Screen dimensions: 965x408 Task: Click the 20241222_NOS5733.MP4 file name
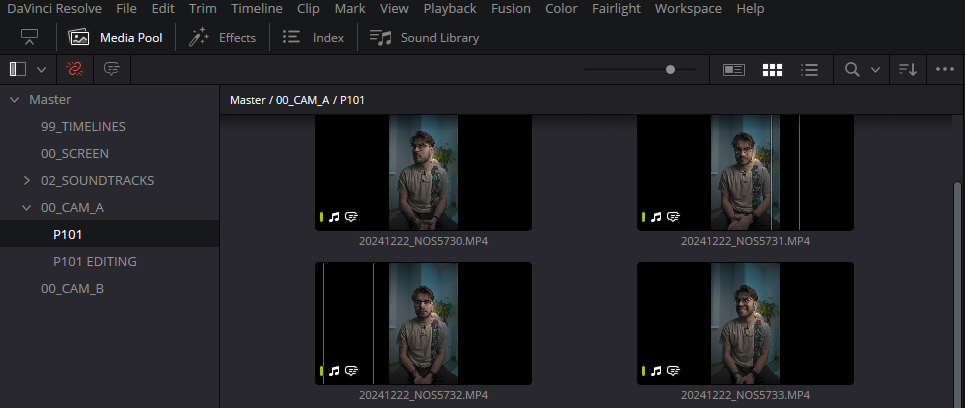pyautogui.click(x=745, y=394)
